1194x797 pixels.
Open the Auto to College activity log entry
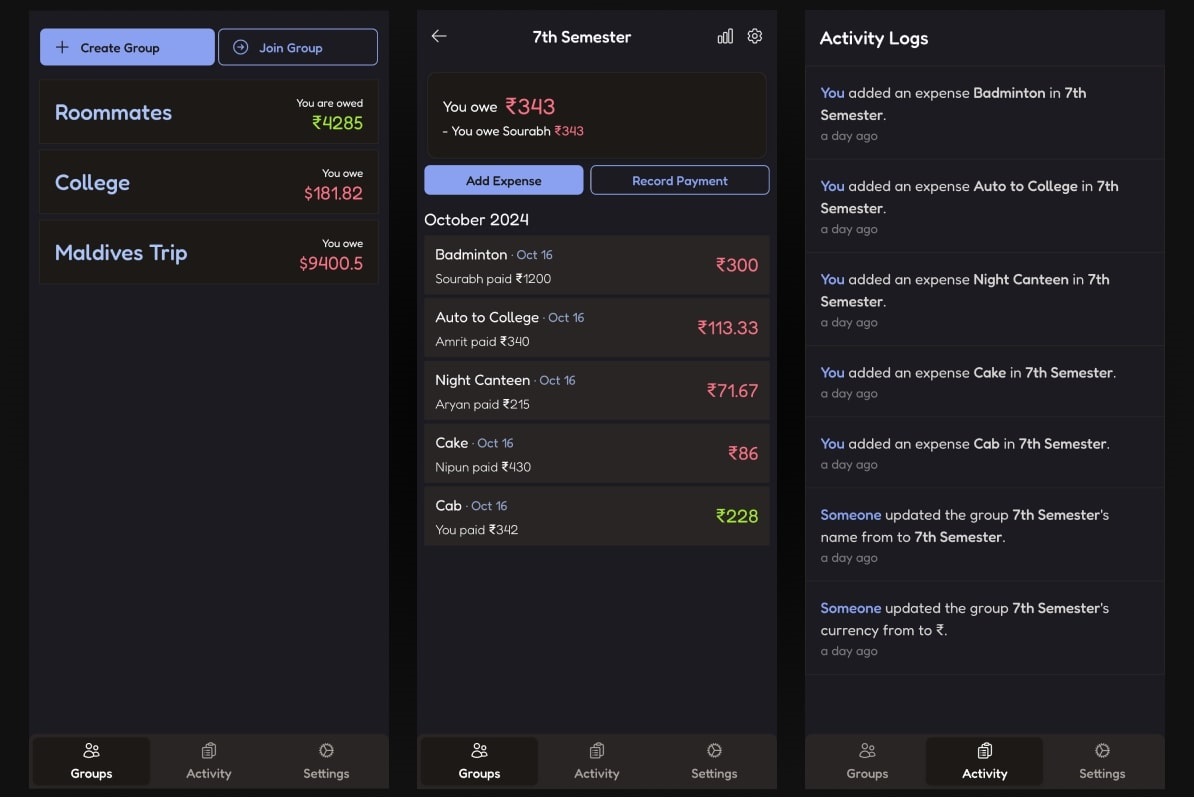click(984, 206)
